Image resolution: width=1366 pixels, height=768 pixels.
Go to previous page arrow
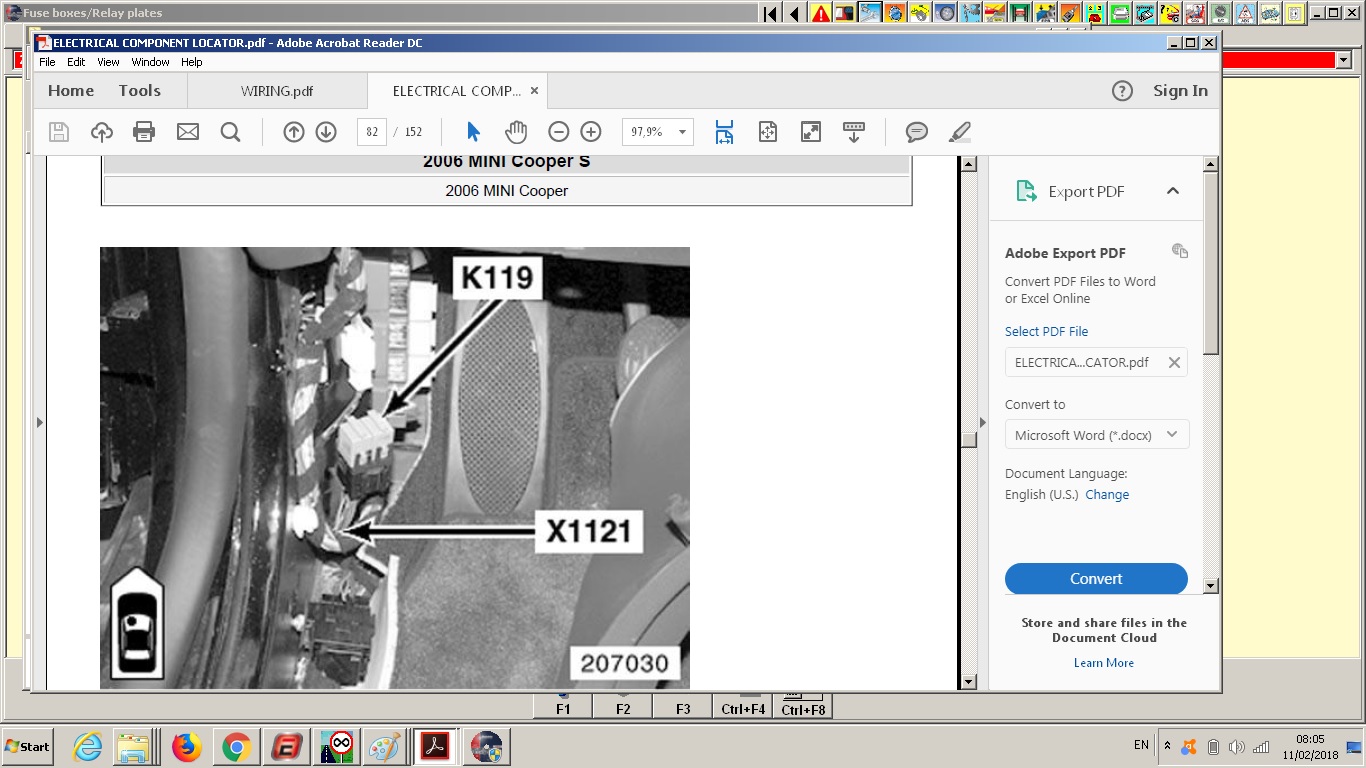(293, 132)
